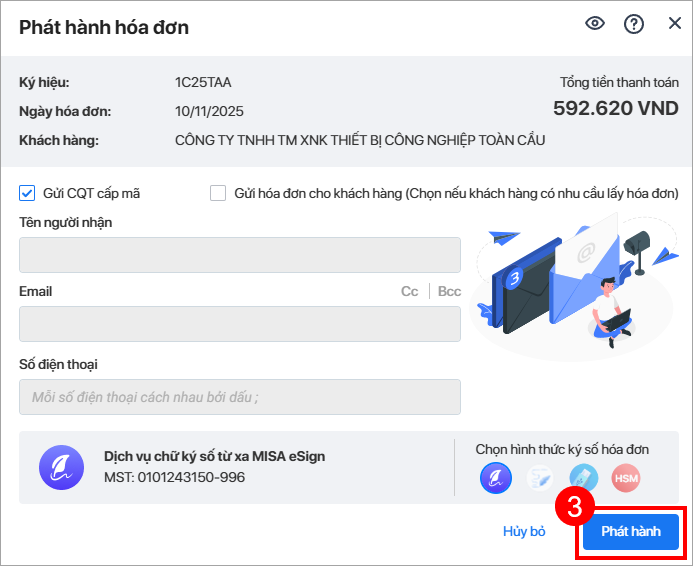
Task: Uncheck the Gửi CQT cấp mã checkbox
Action: [27, 193]
